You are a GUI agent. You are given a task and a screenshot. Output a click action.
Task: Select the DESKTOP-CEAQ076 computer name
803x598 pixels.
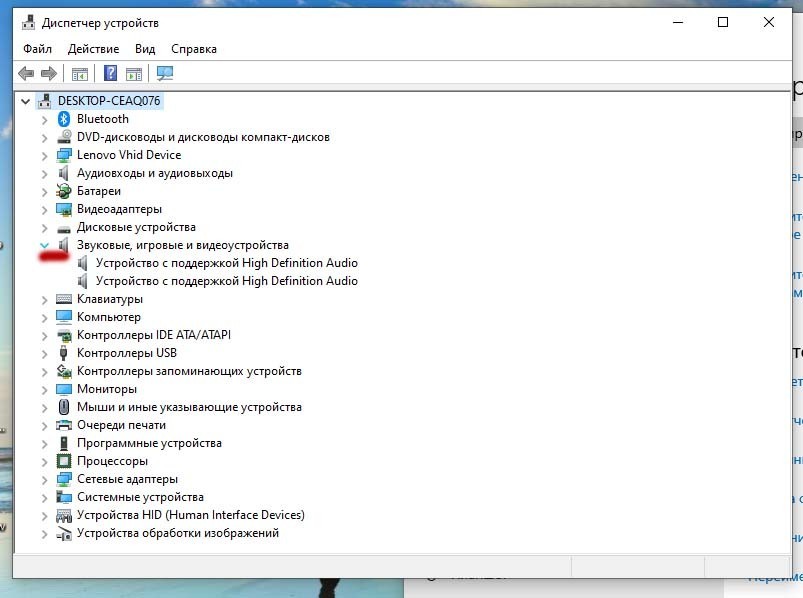pos(109,101)
